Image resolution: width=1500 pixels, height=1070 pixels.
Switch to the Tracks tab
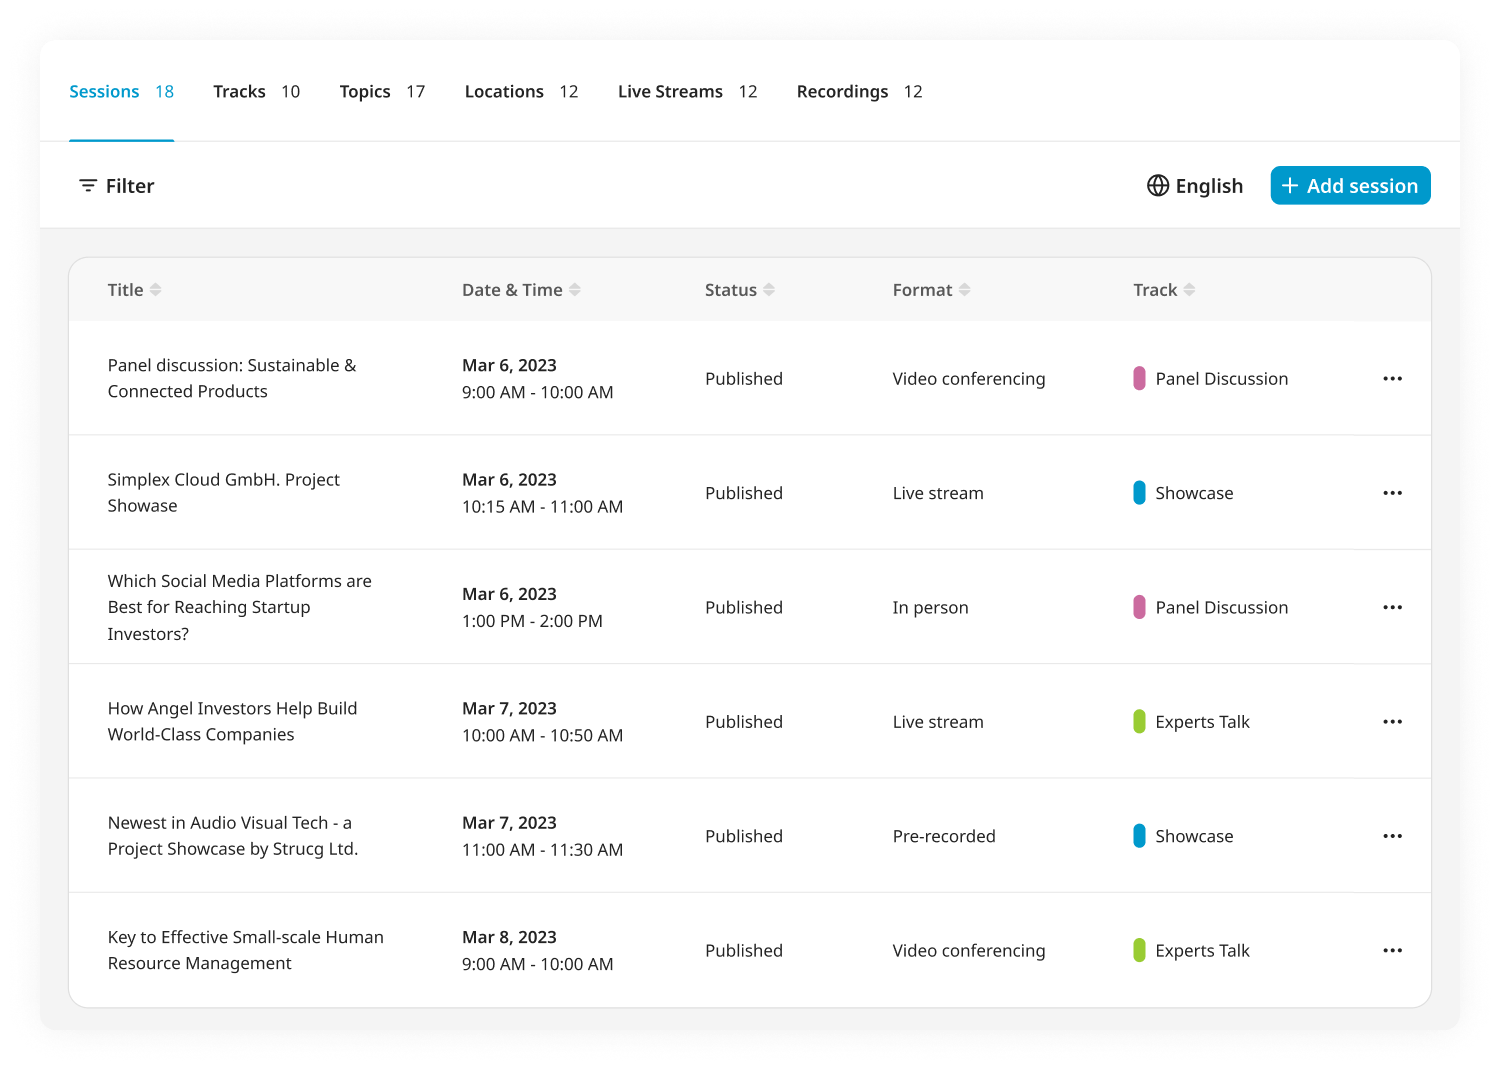(256, 91)
